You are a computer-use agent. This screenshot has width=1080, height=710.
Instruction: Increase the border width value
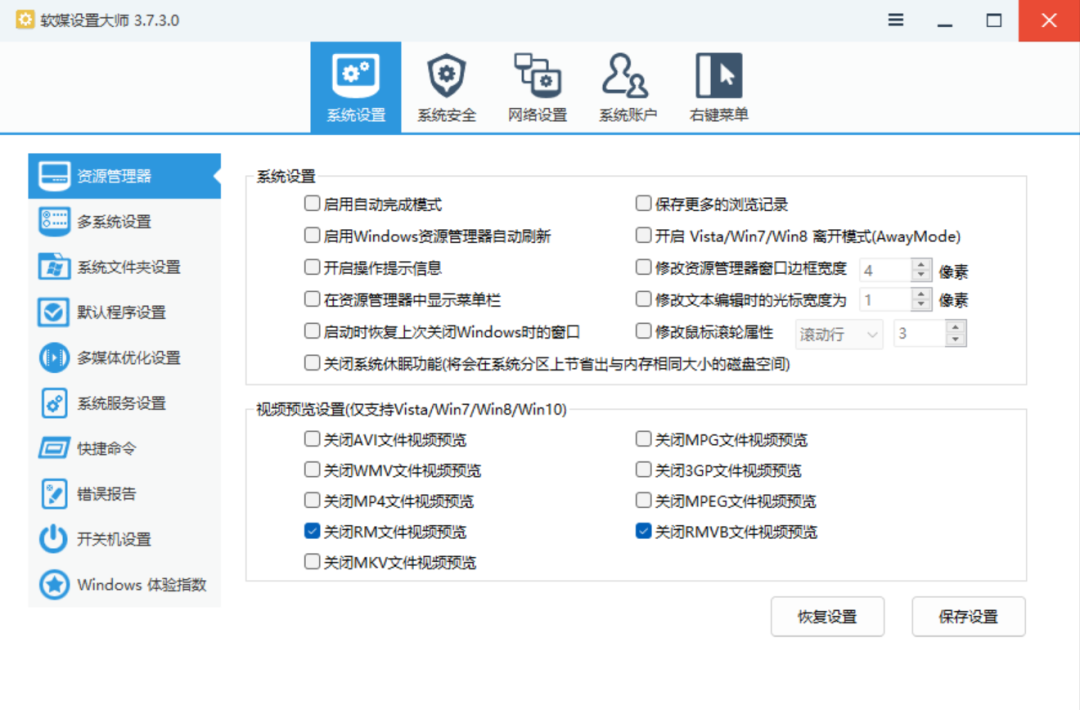[x=921, y=264]
